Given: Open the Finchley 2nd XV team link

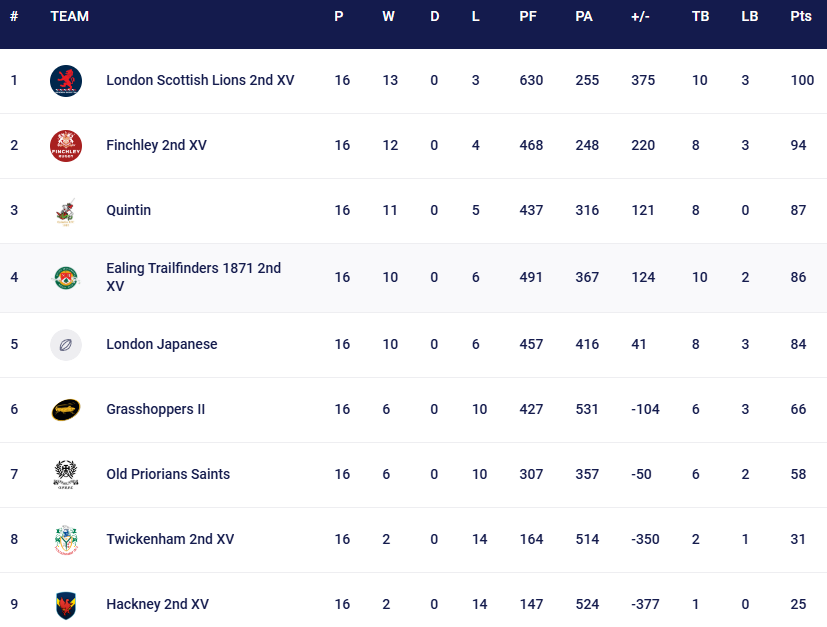Looking at the screenshot, I should [x=156, y=146].
